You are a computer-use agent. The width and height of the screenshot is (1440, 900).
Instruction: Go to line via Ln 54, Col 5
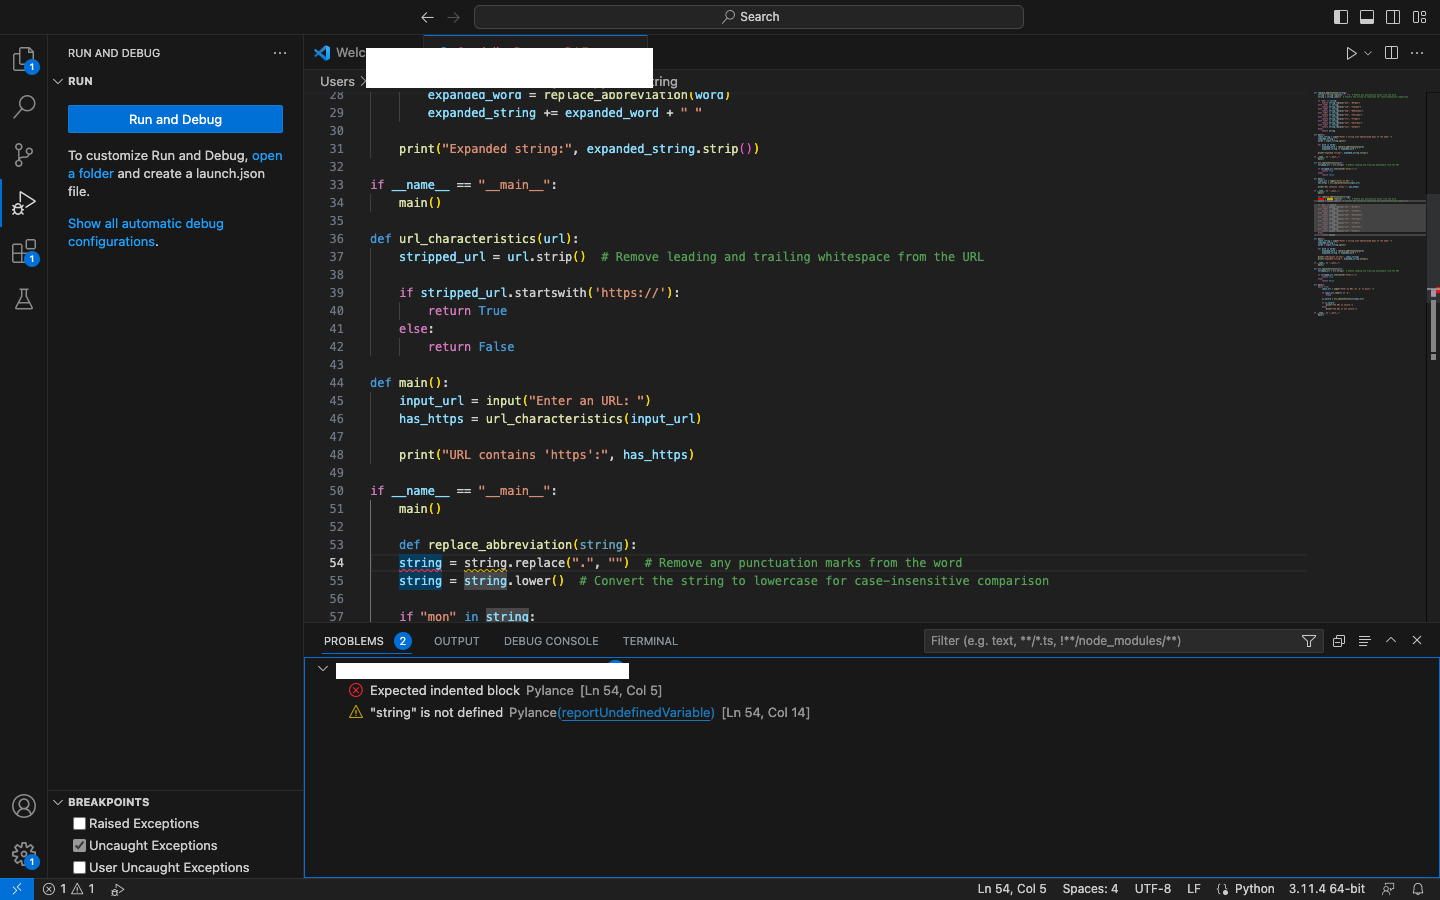[x=1012, y=889]
